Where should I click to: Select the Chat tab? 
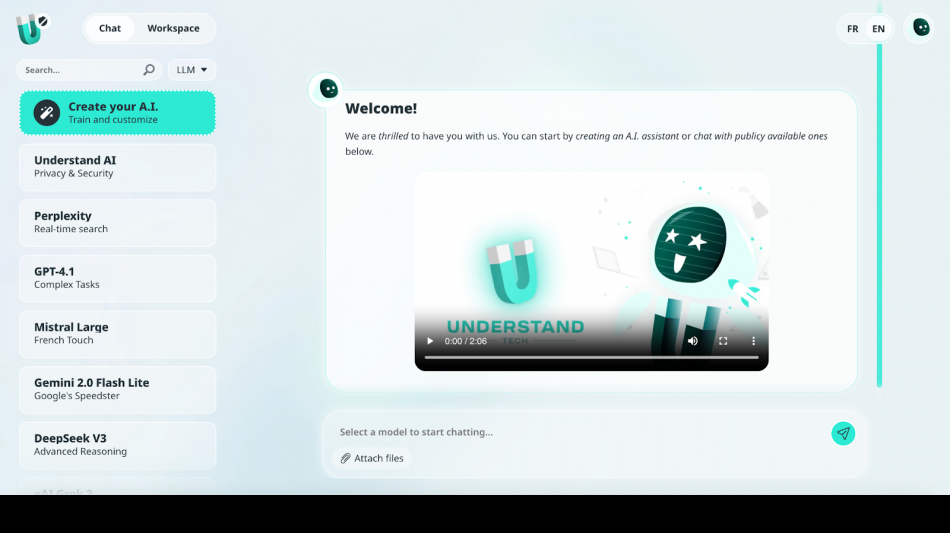pyautogui.click(x=110, y=28)
